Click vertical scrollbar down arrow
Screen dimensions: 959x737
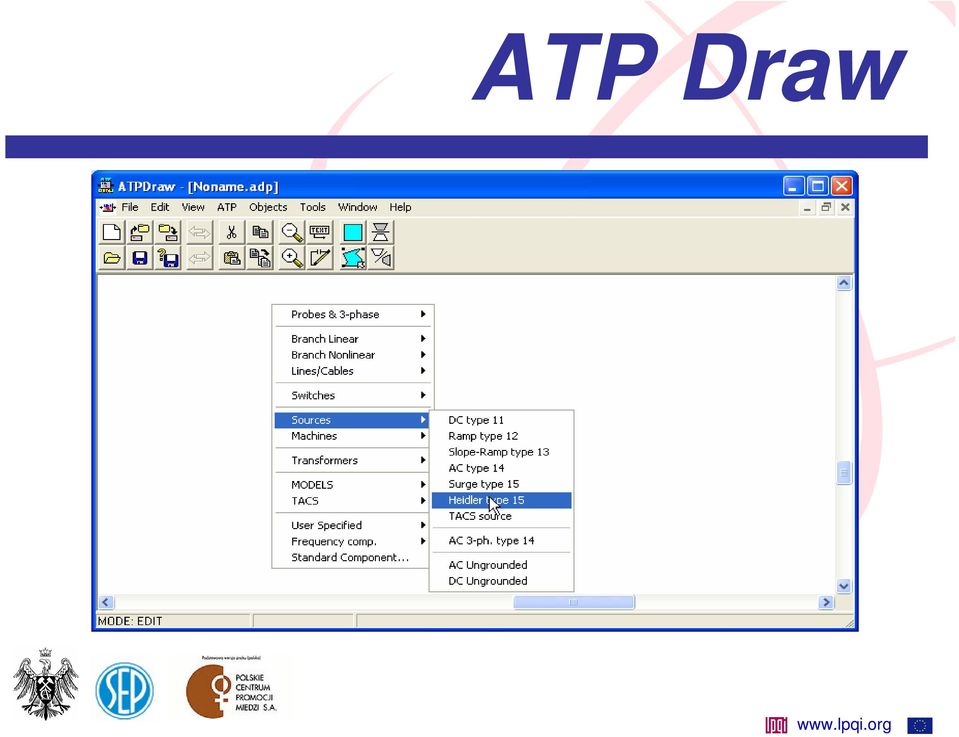click(844, 586)
